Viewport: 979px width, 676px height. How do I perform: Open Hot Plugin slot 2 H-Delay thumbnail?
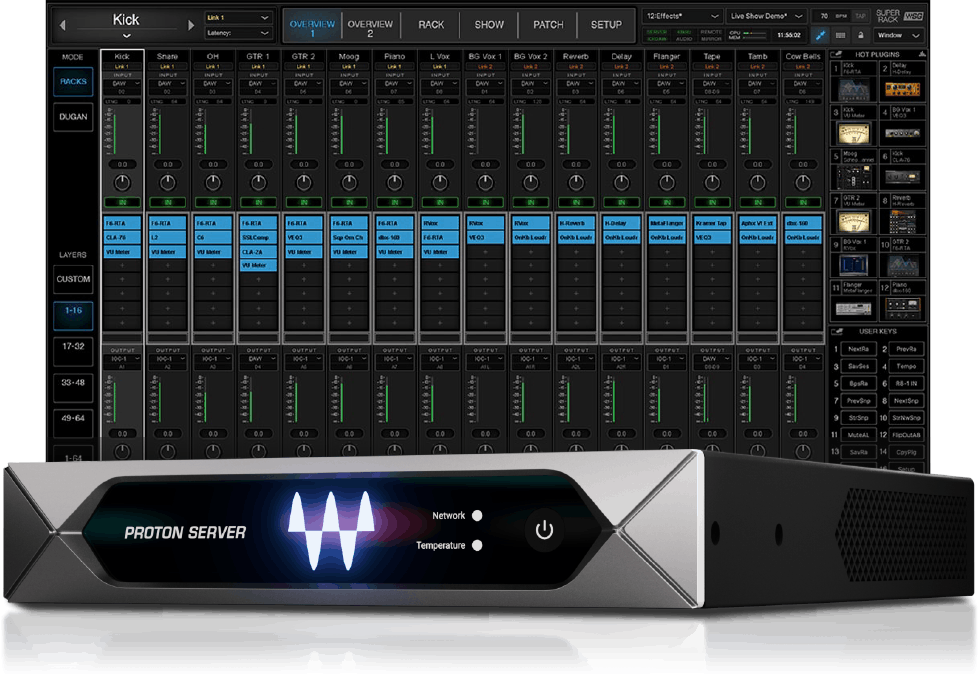coord(903,89)
